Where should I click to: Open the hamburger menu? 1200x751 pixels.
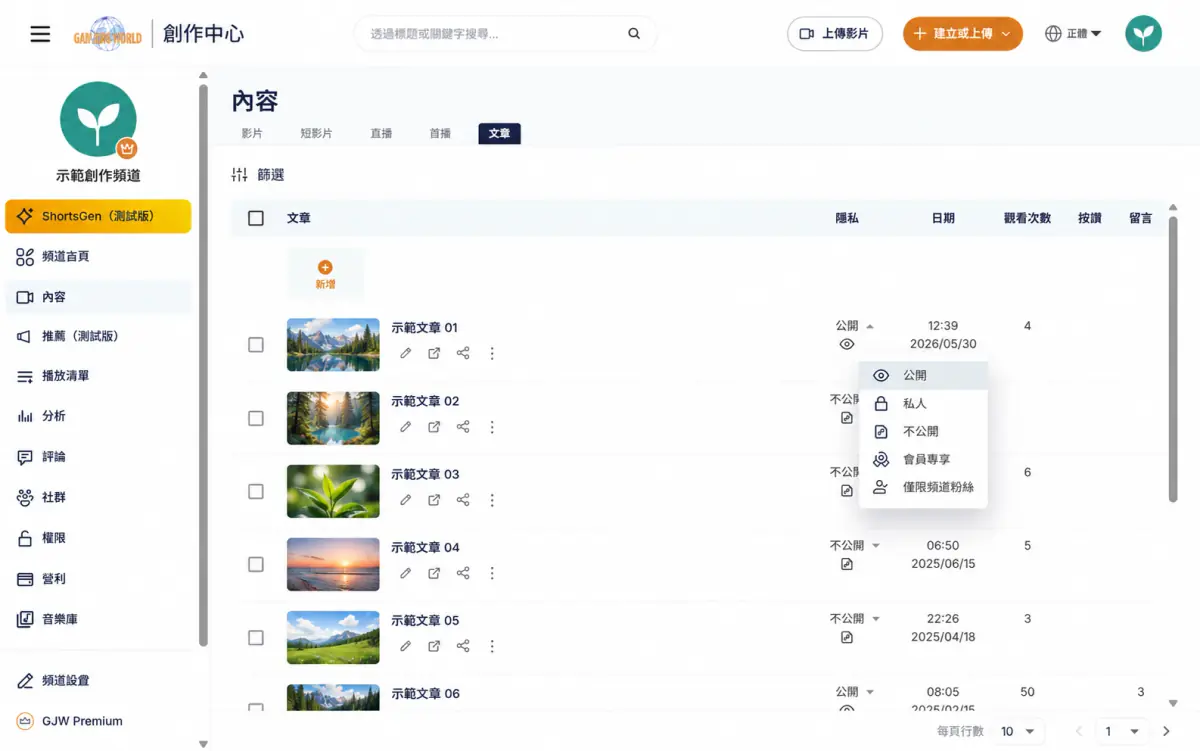pos(40,34)
